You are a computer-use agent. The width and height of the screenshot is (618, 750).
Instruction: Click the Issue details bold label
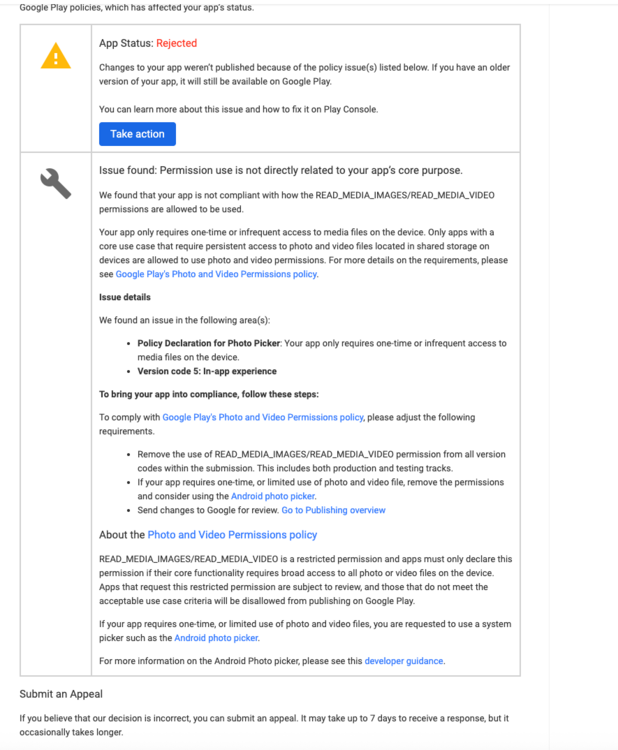tap(125, 297)
